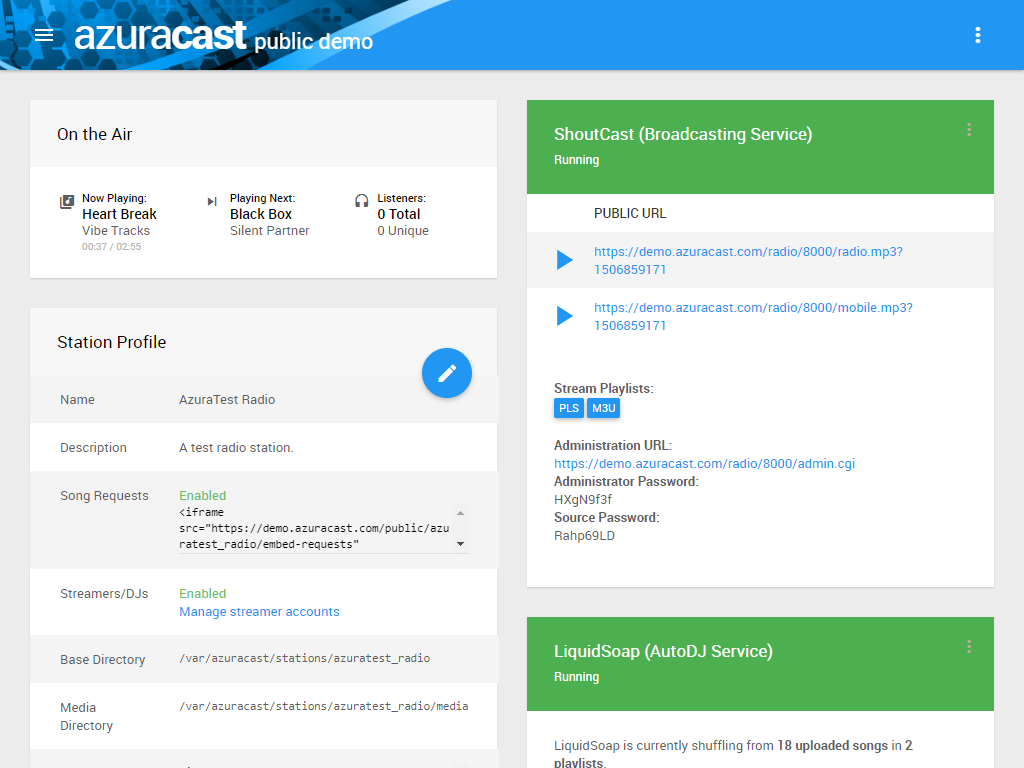Play the radio.mp3 public stream
Viewport: 1024px width, 768px height.
(x=562, y=260)
